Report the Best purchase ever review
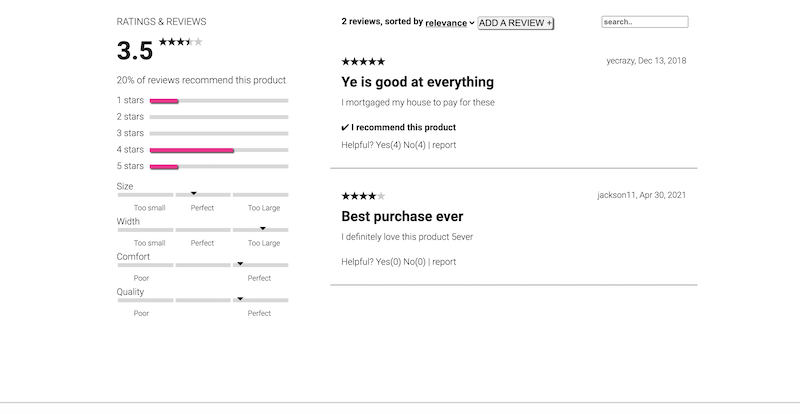 pos(444,262)
